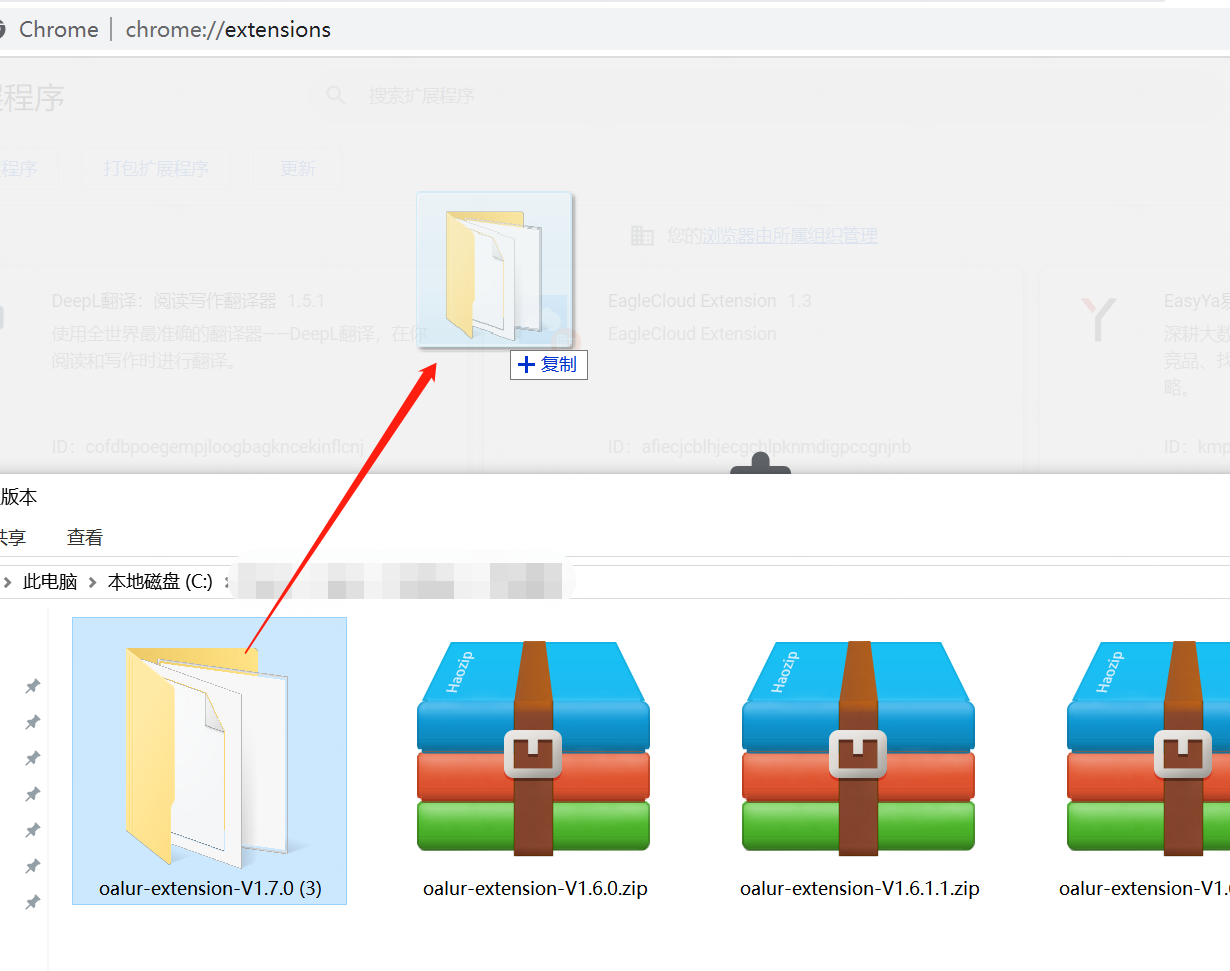1230x971 pixels.
Task: Click the 更新 button on extensions page
Action: (298, 168)
